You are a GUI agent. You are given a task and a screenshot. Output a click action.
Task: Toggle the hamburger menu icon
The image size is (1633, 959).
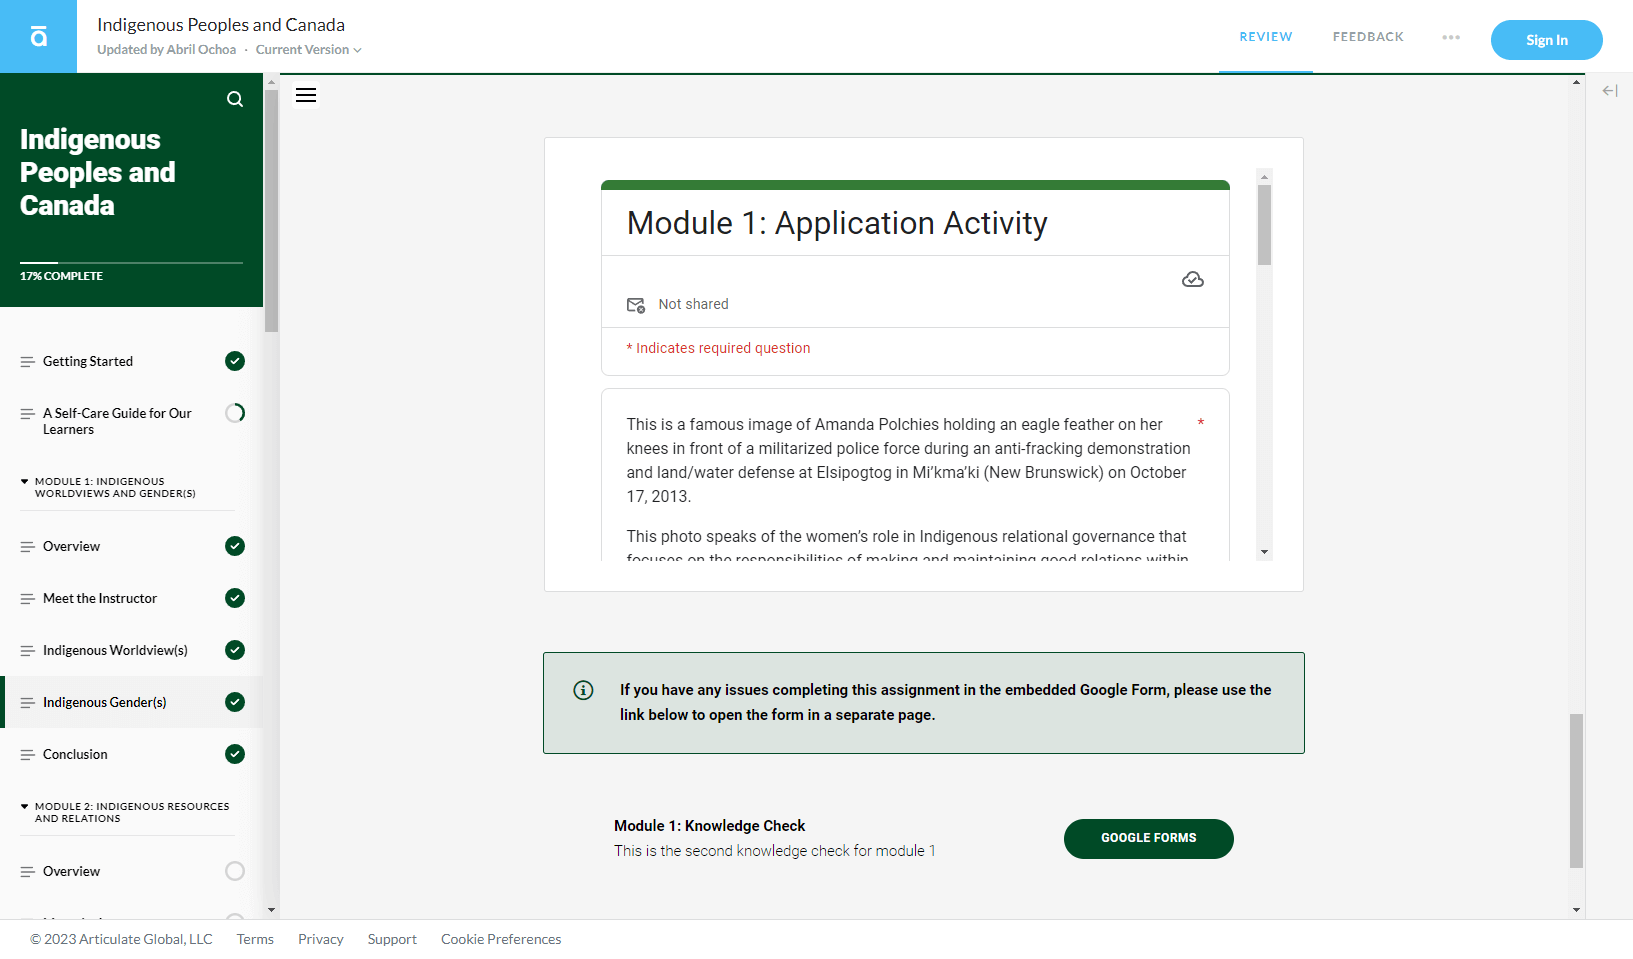point(306,95)
